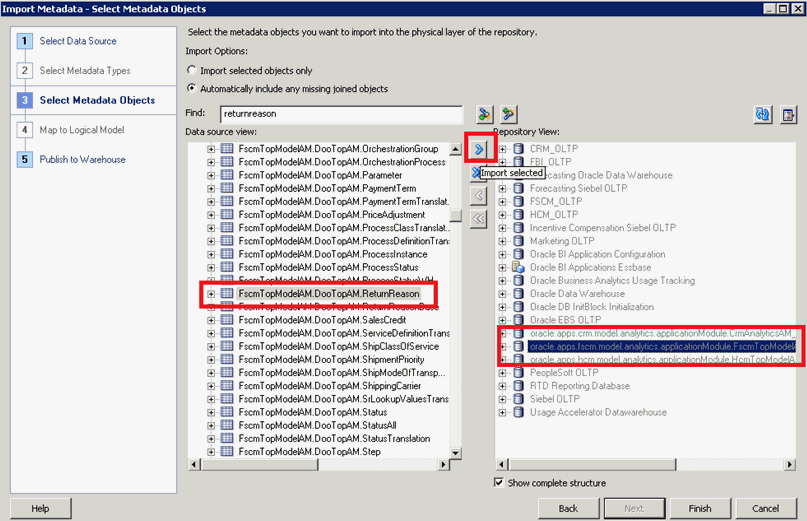Click the Data source view horizontal scroll thumb
This screenshot has width=807, height=521.
259,464
